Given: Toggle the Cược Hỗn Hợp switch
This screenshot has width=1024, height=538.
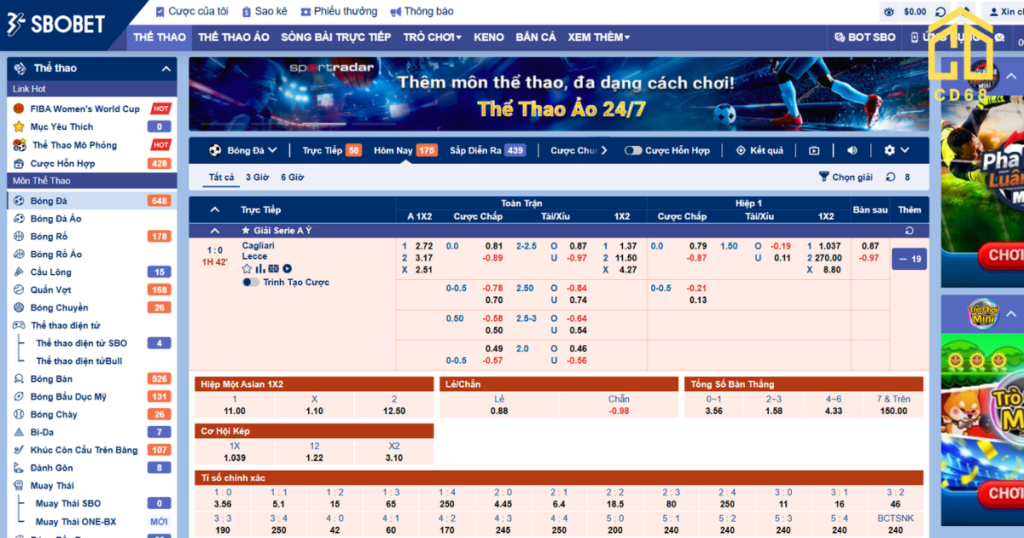Looking at the screenshot, I should coord(632,150).
